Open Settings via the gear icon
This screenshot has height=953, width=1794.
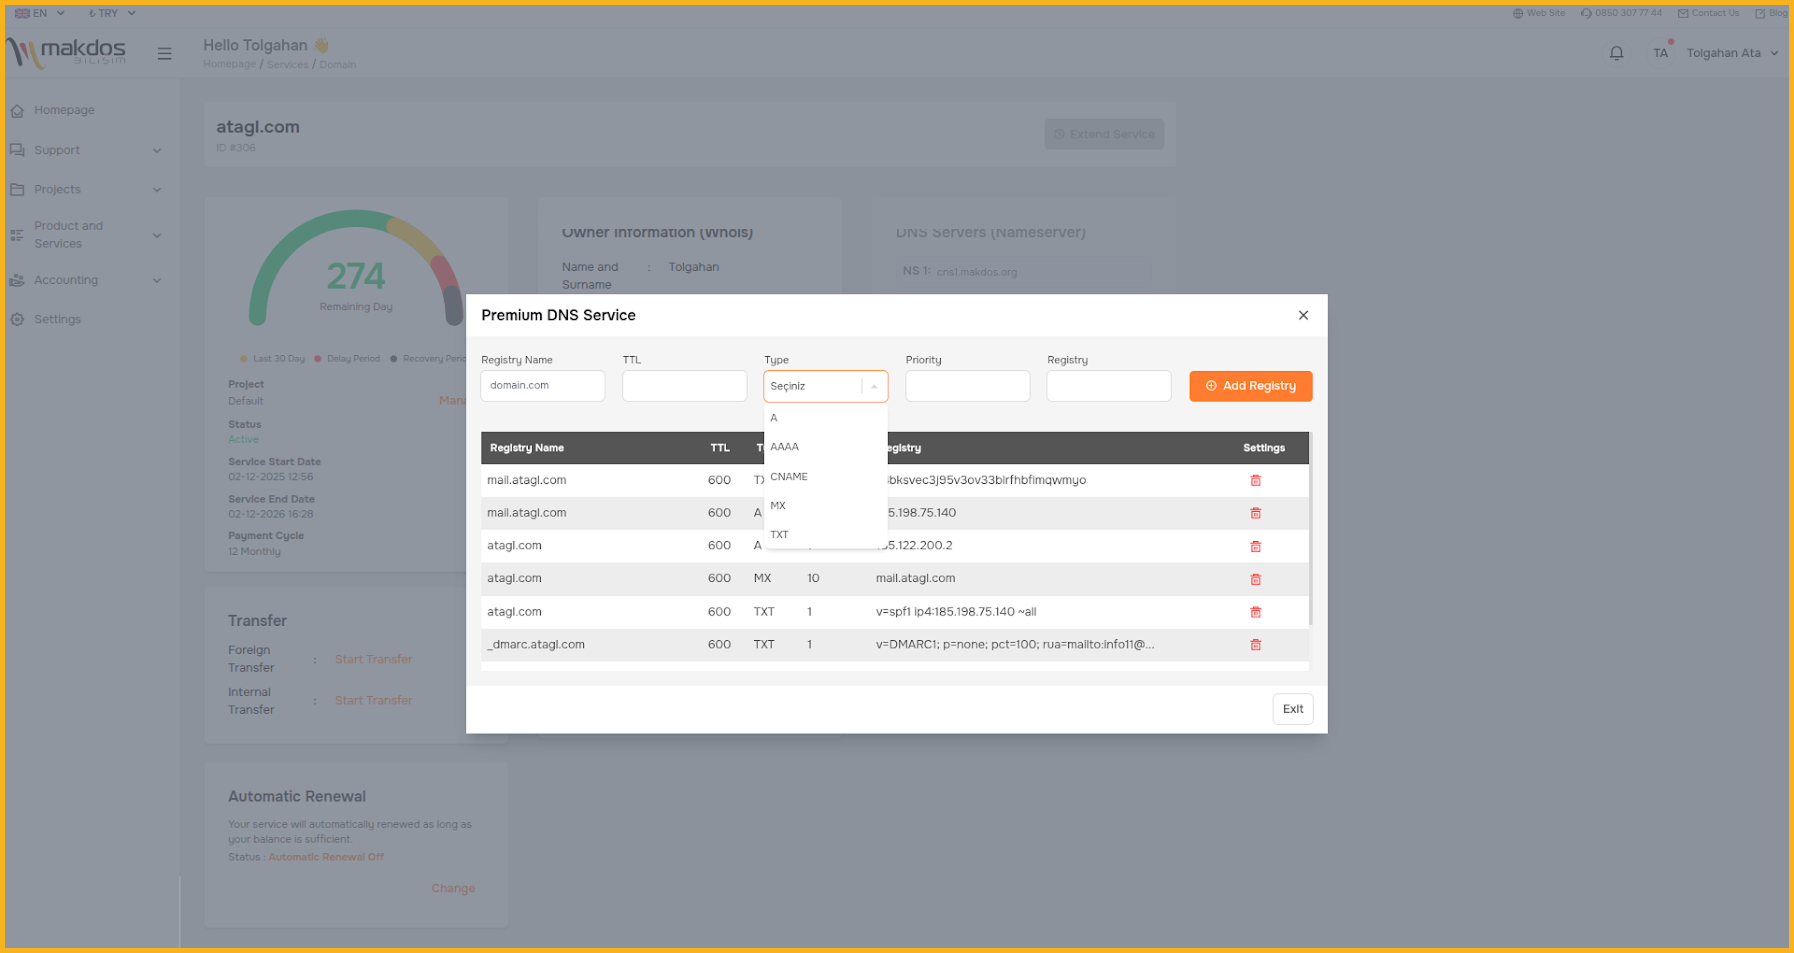click(17, 318)
